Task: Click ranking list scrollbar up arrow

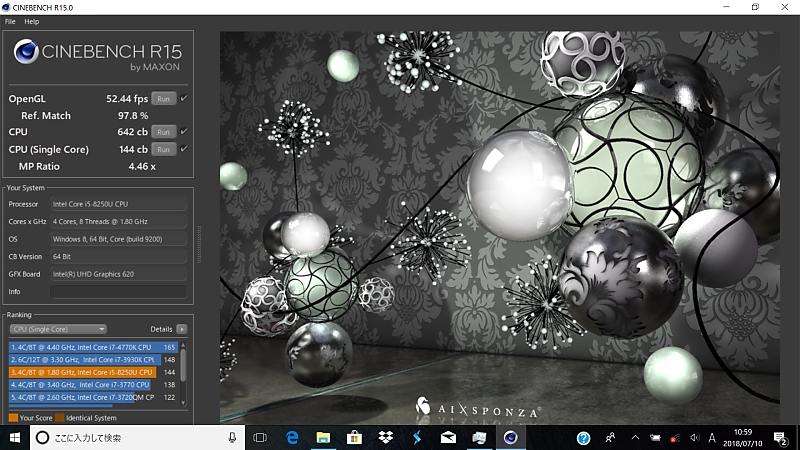Action: click(183, 346)
